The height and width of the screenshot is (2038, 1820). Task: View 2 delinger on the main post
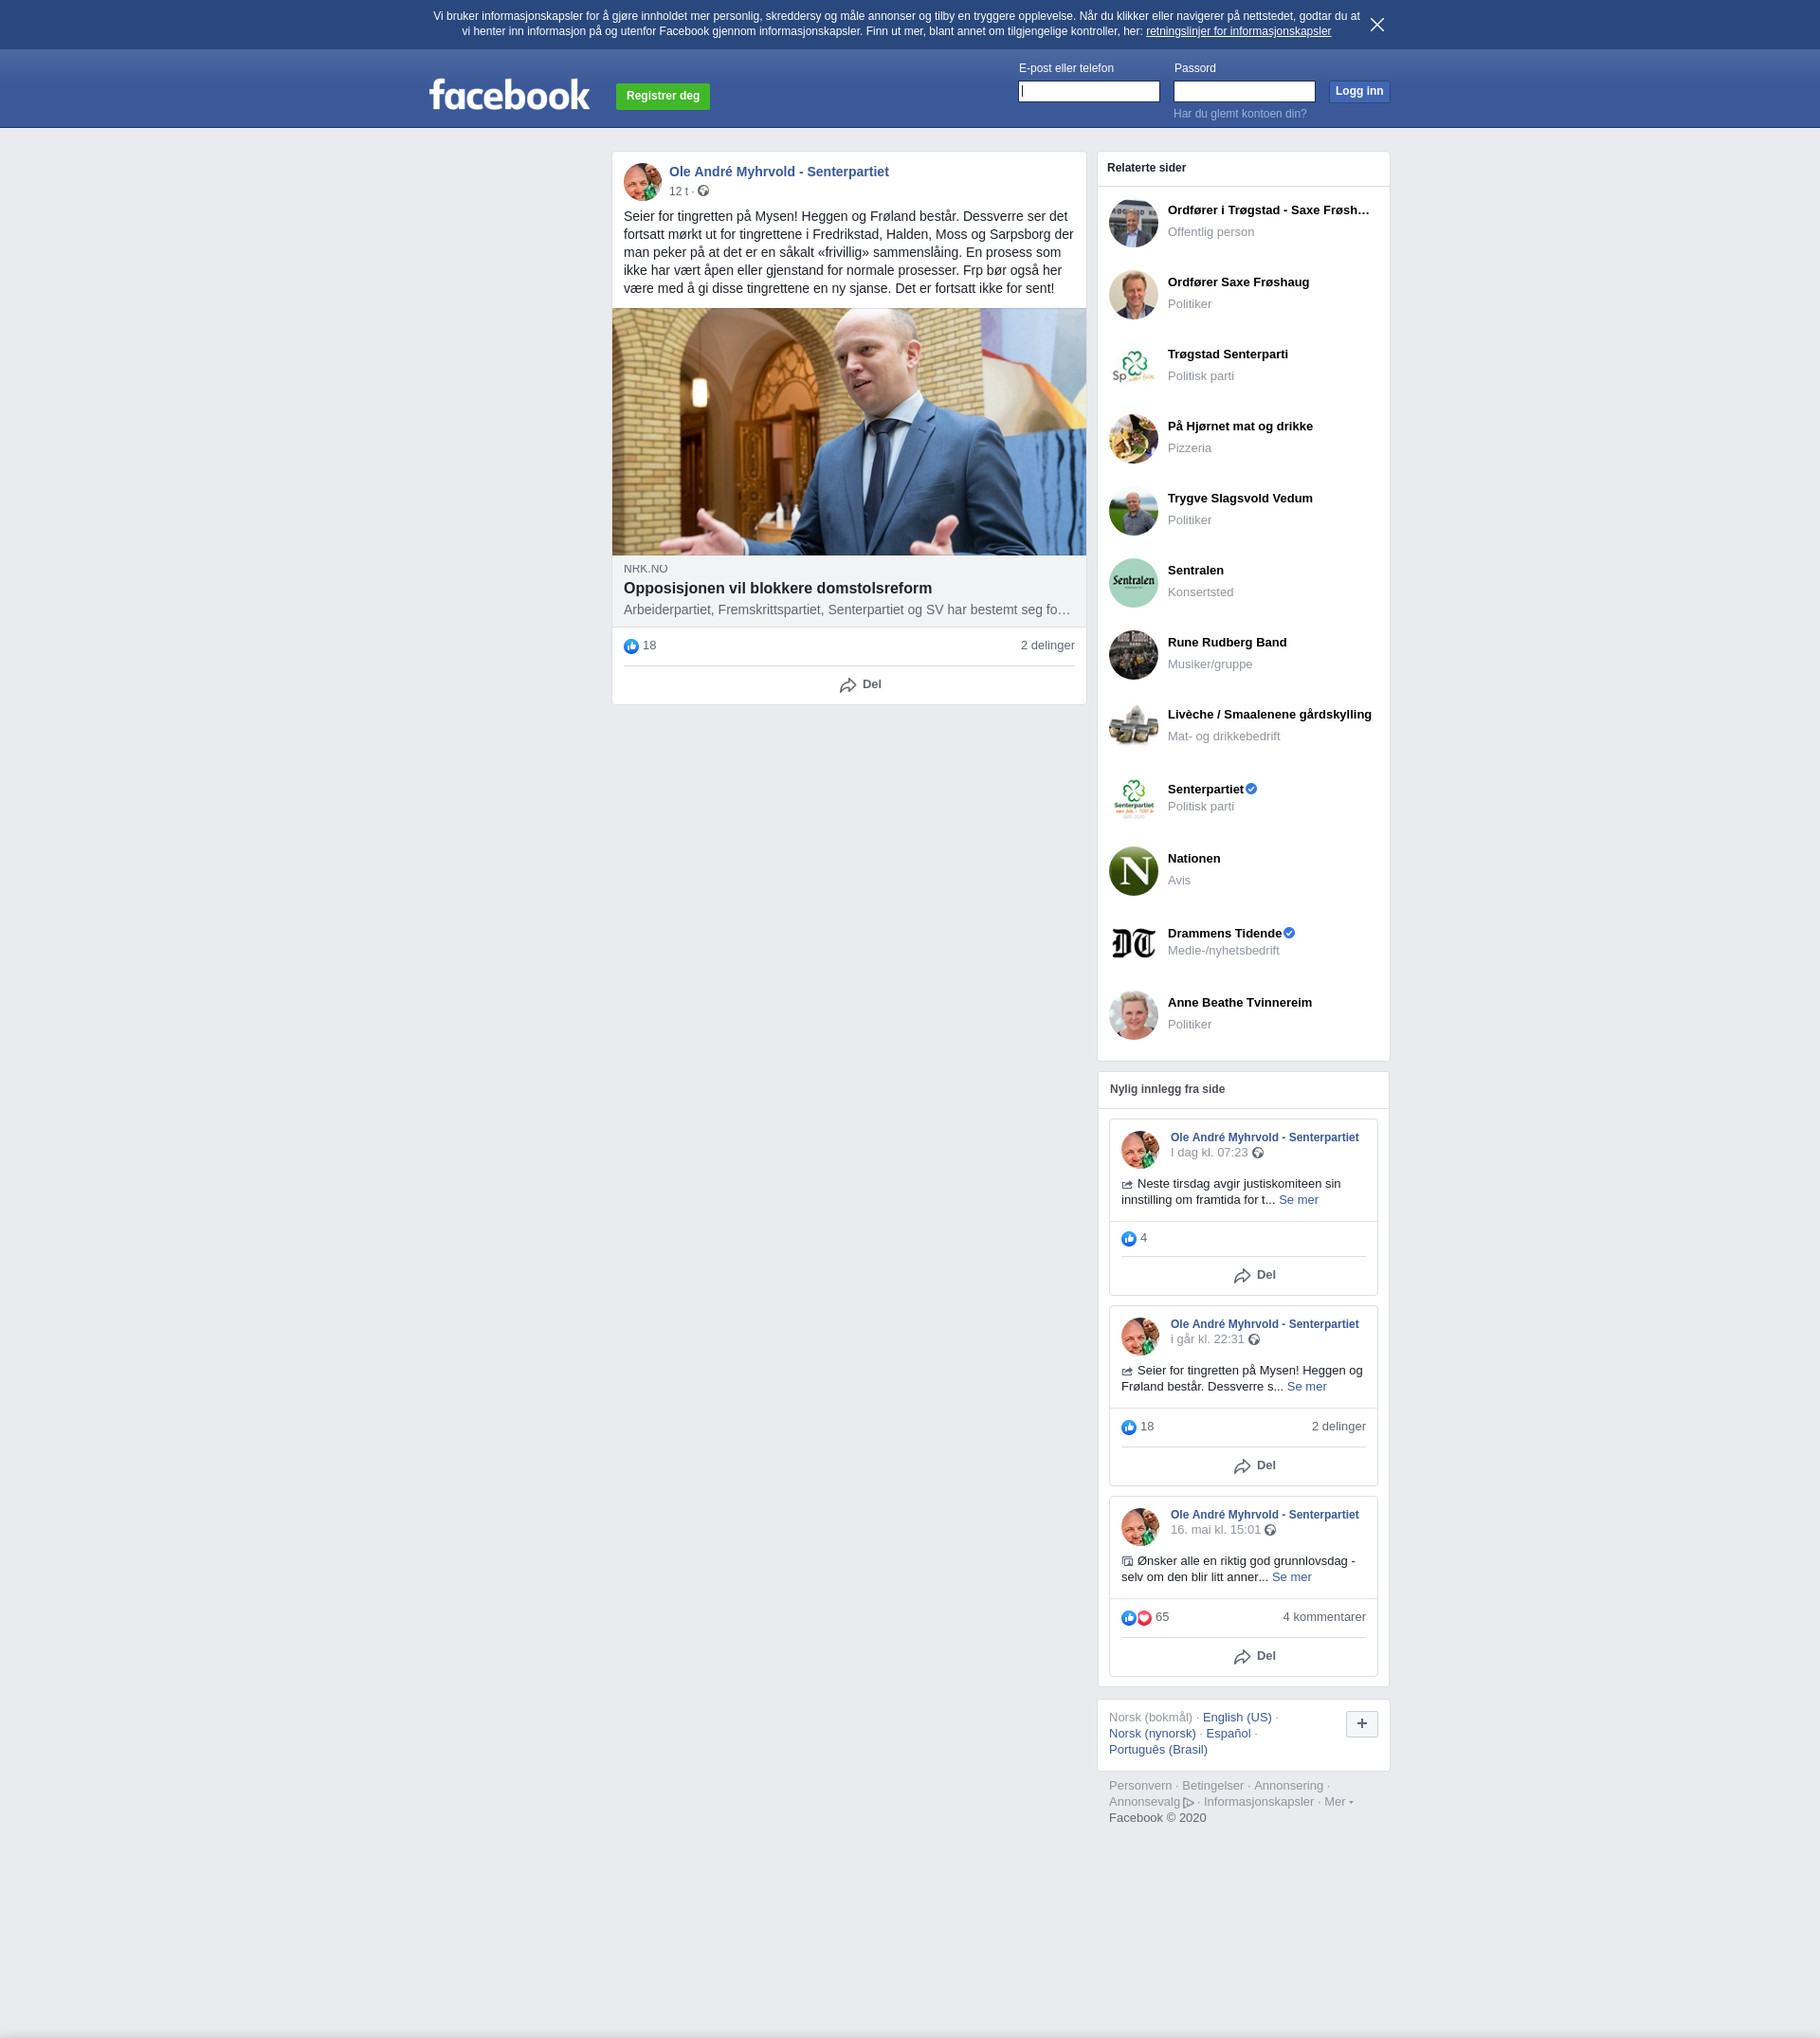[x=1047, y=646]
